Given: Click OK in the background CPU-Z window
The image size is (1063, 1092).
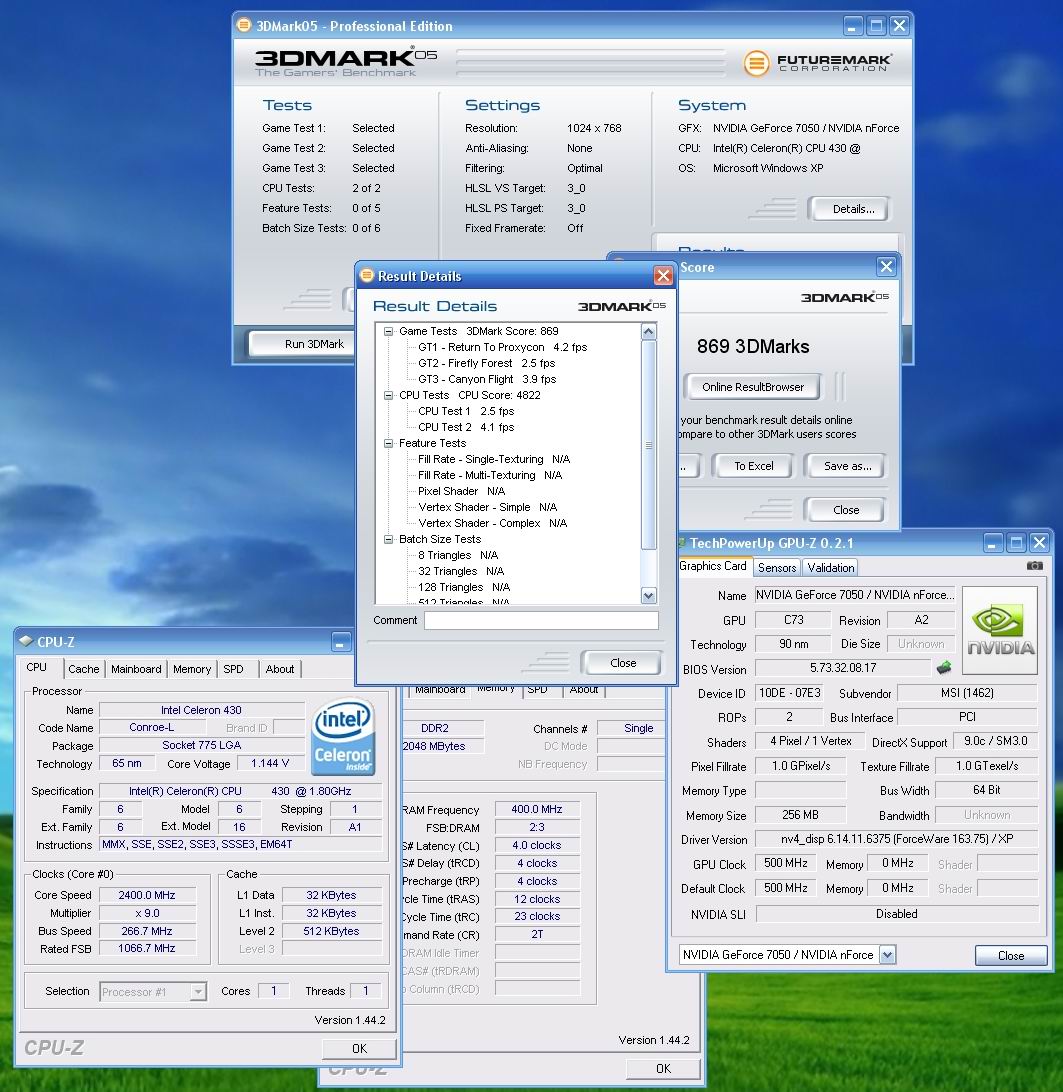Looking at the screenshot, I should pos(663,1068).
